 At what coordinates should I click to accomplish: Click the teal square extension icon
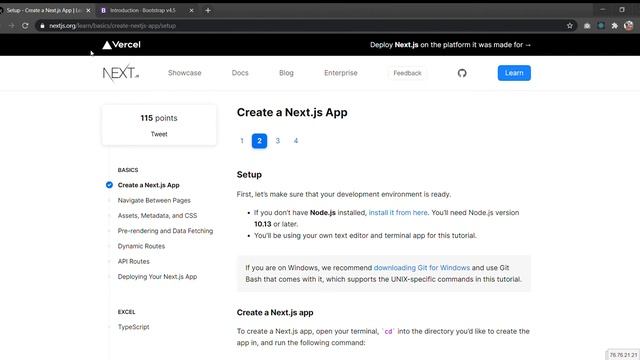point(601,26)
